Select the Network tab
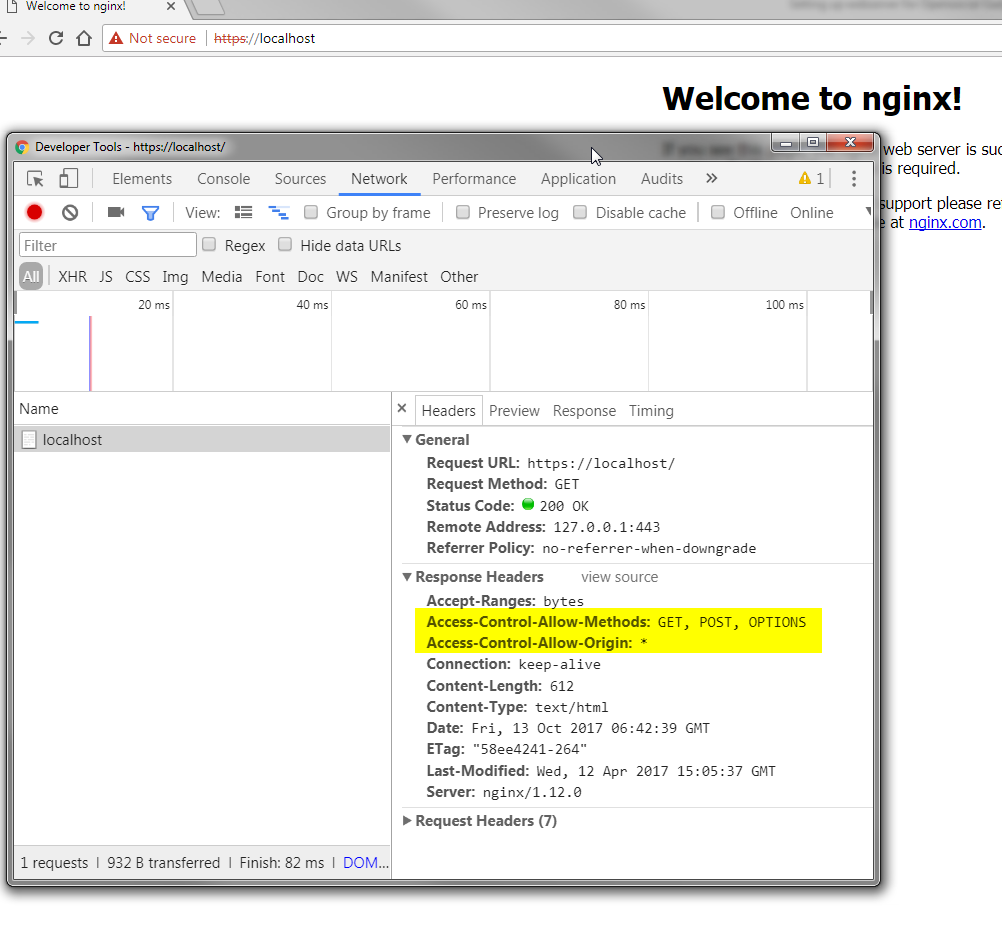This screenshot has width=1002, height=926. (x=379, y=179)
